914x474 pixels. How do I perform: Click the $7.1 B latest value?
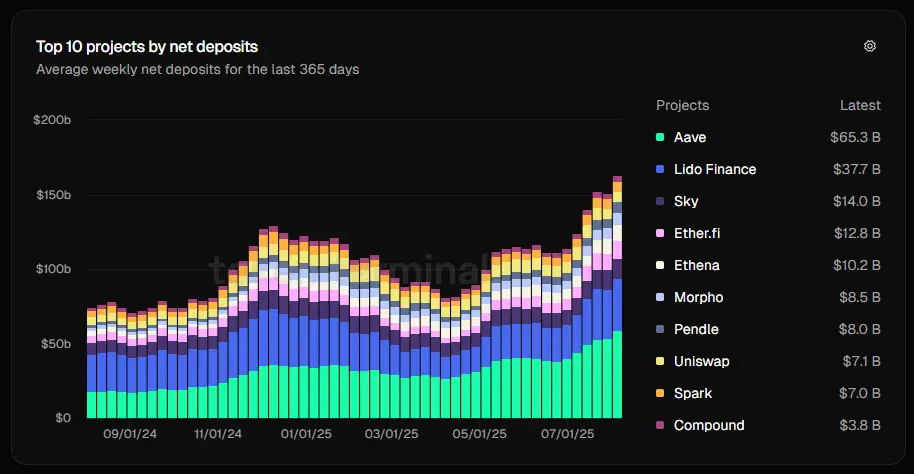point(862,361)
